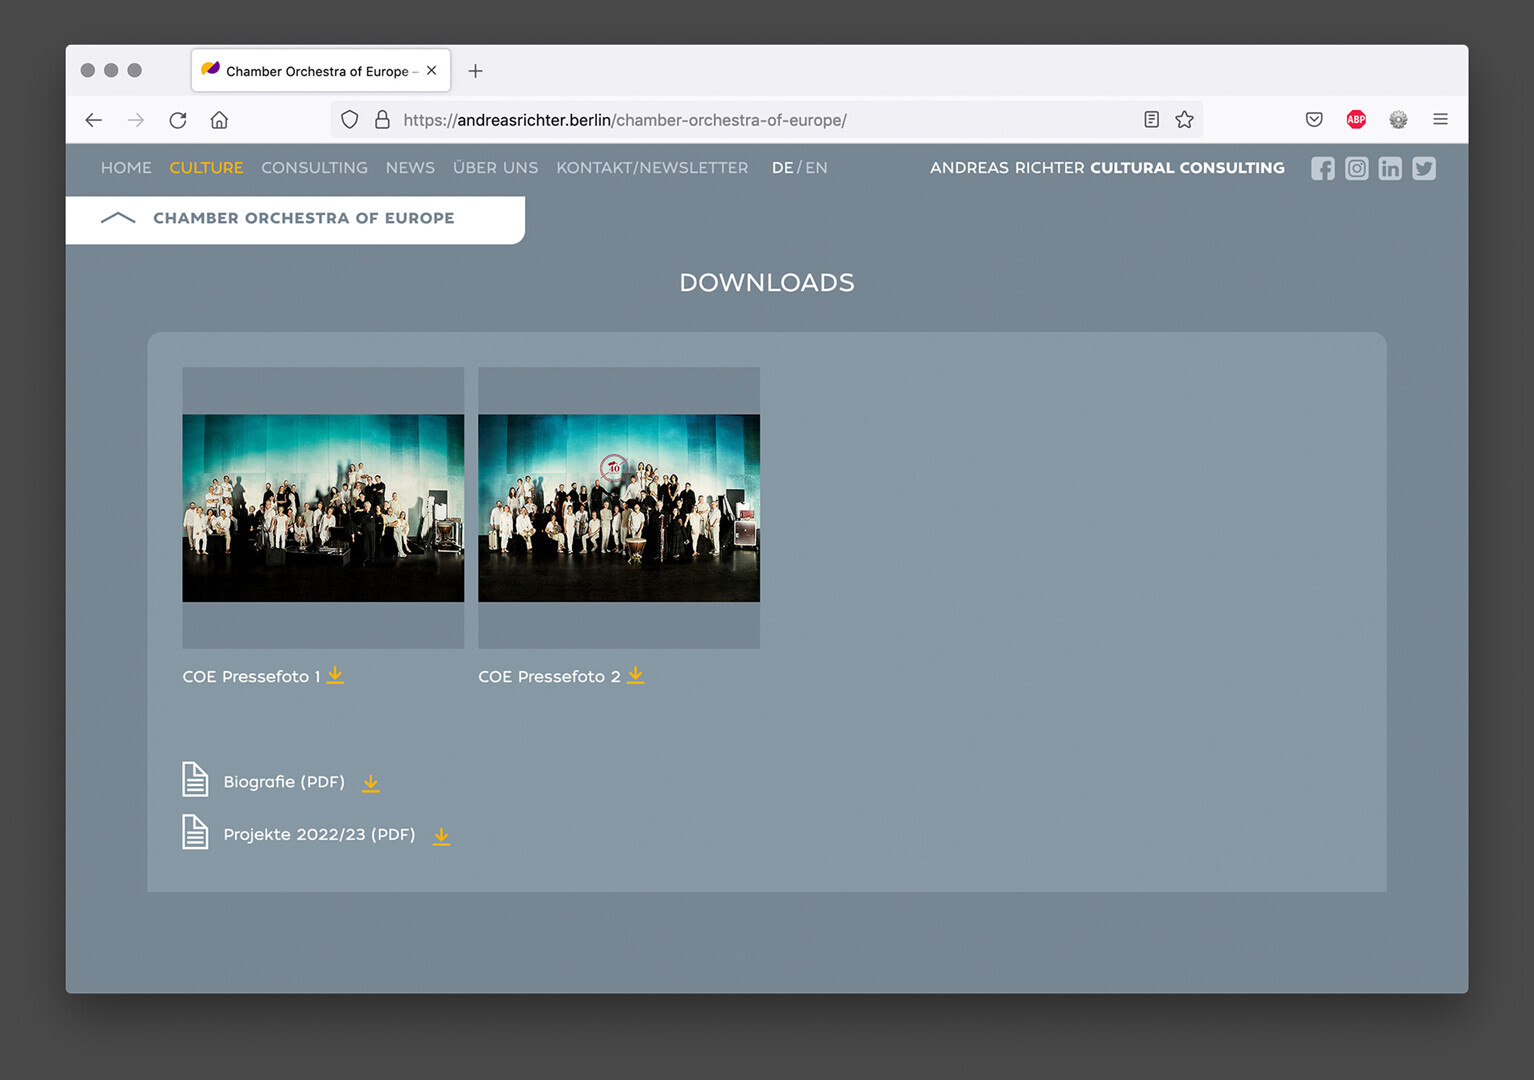Open the tracking protection shield panel
The width and height of the screenshot is (1534, 1080).
coord(349,120)
